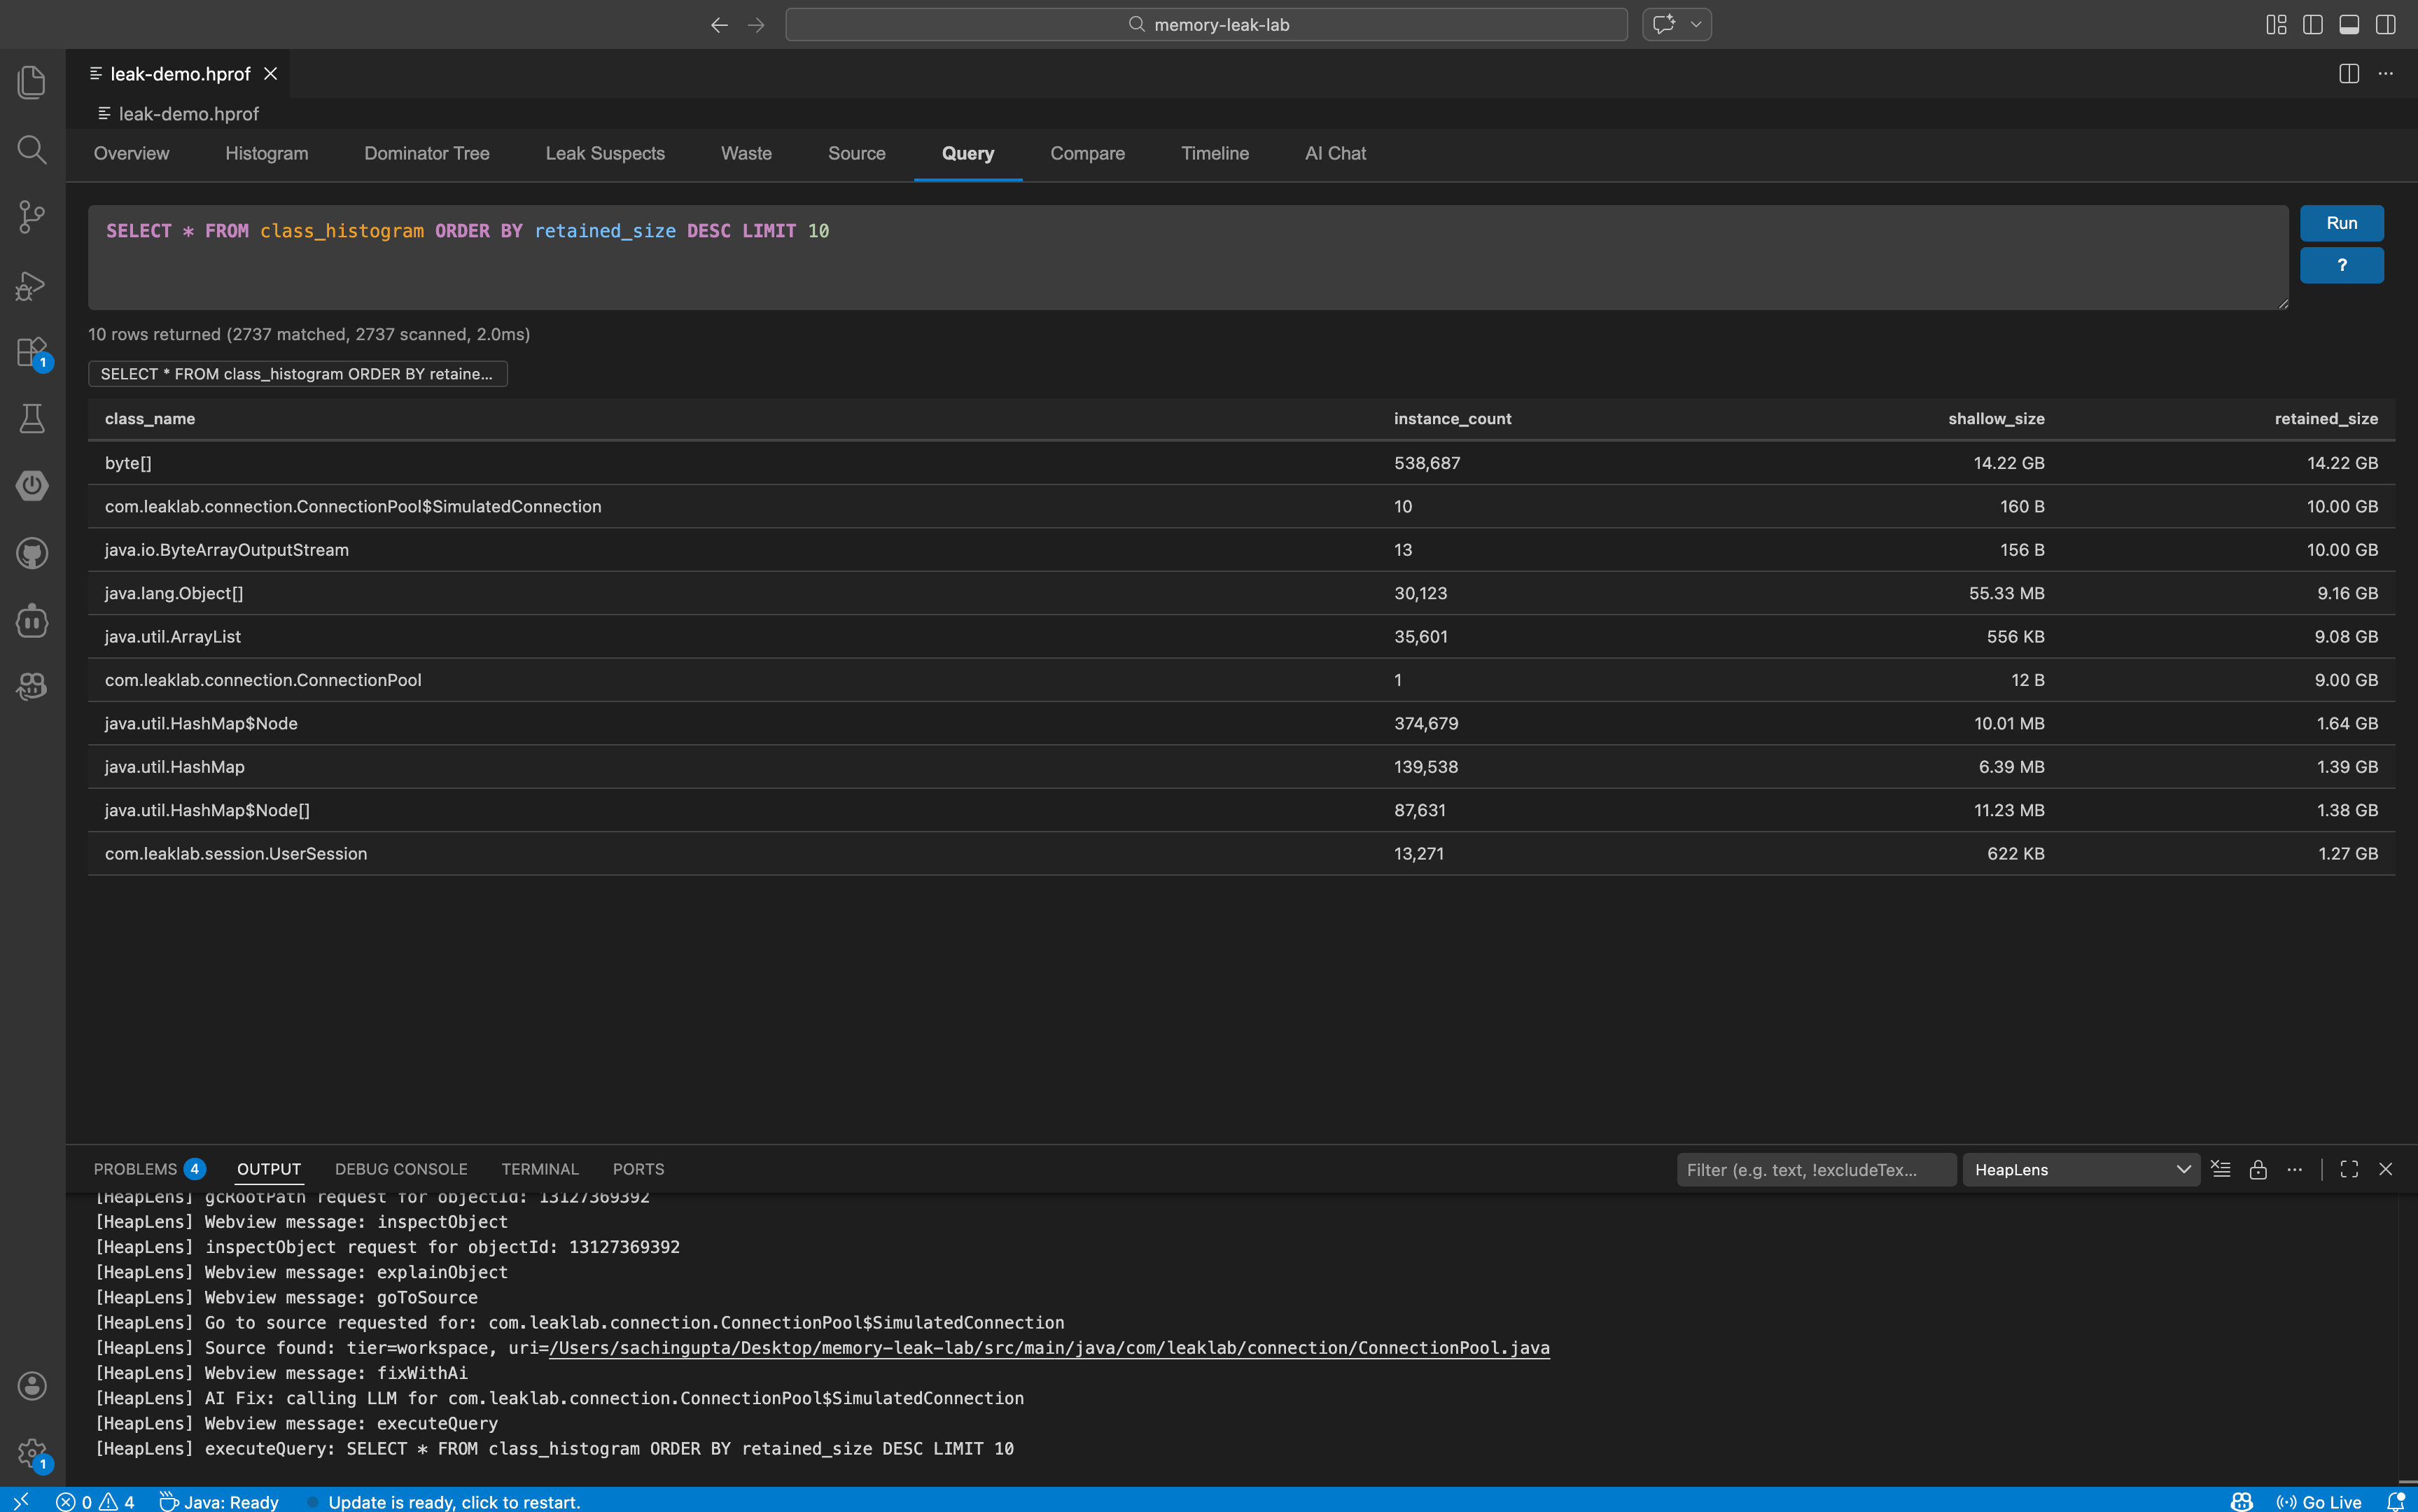
Task: Open the Output panel more actions menu
Action: pos(2294,1168)
